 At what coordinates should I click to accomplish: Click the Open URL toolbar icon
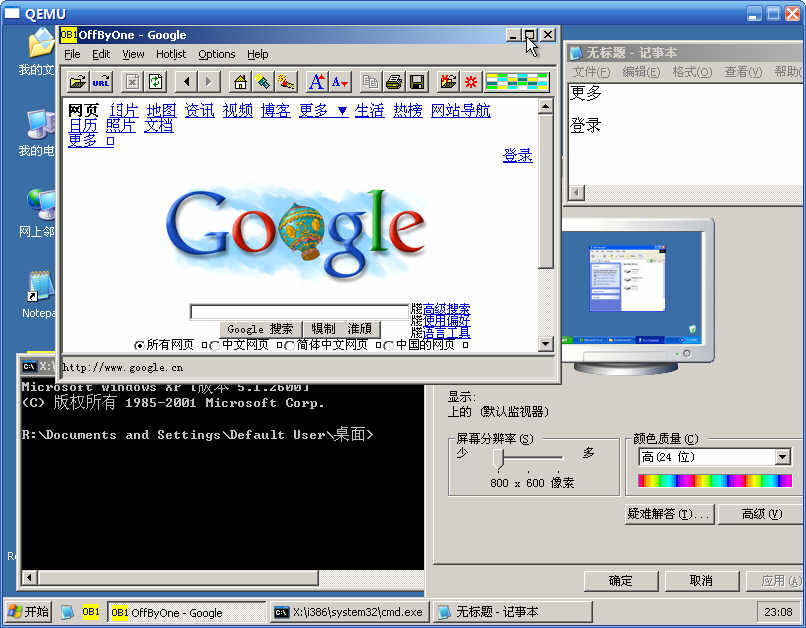101,82
